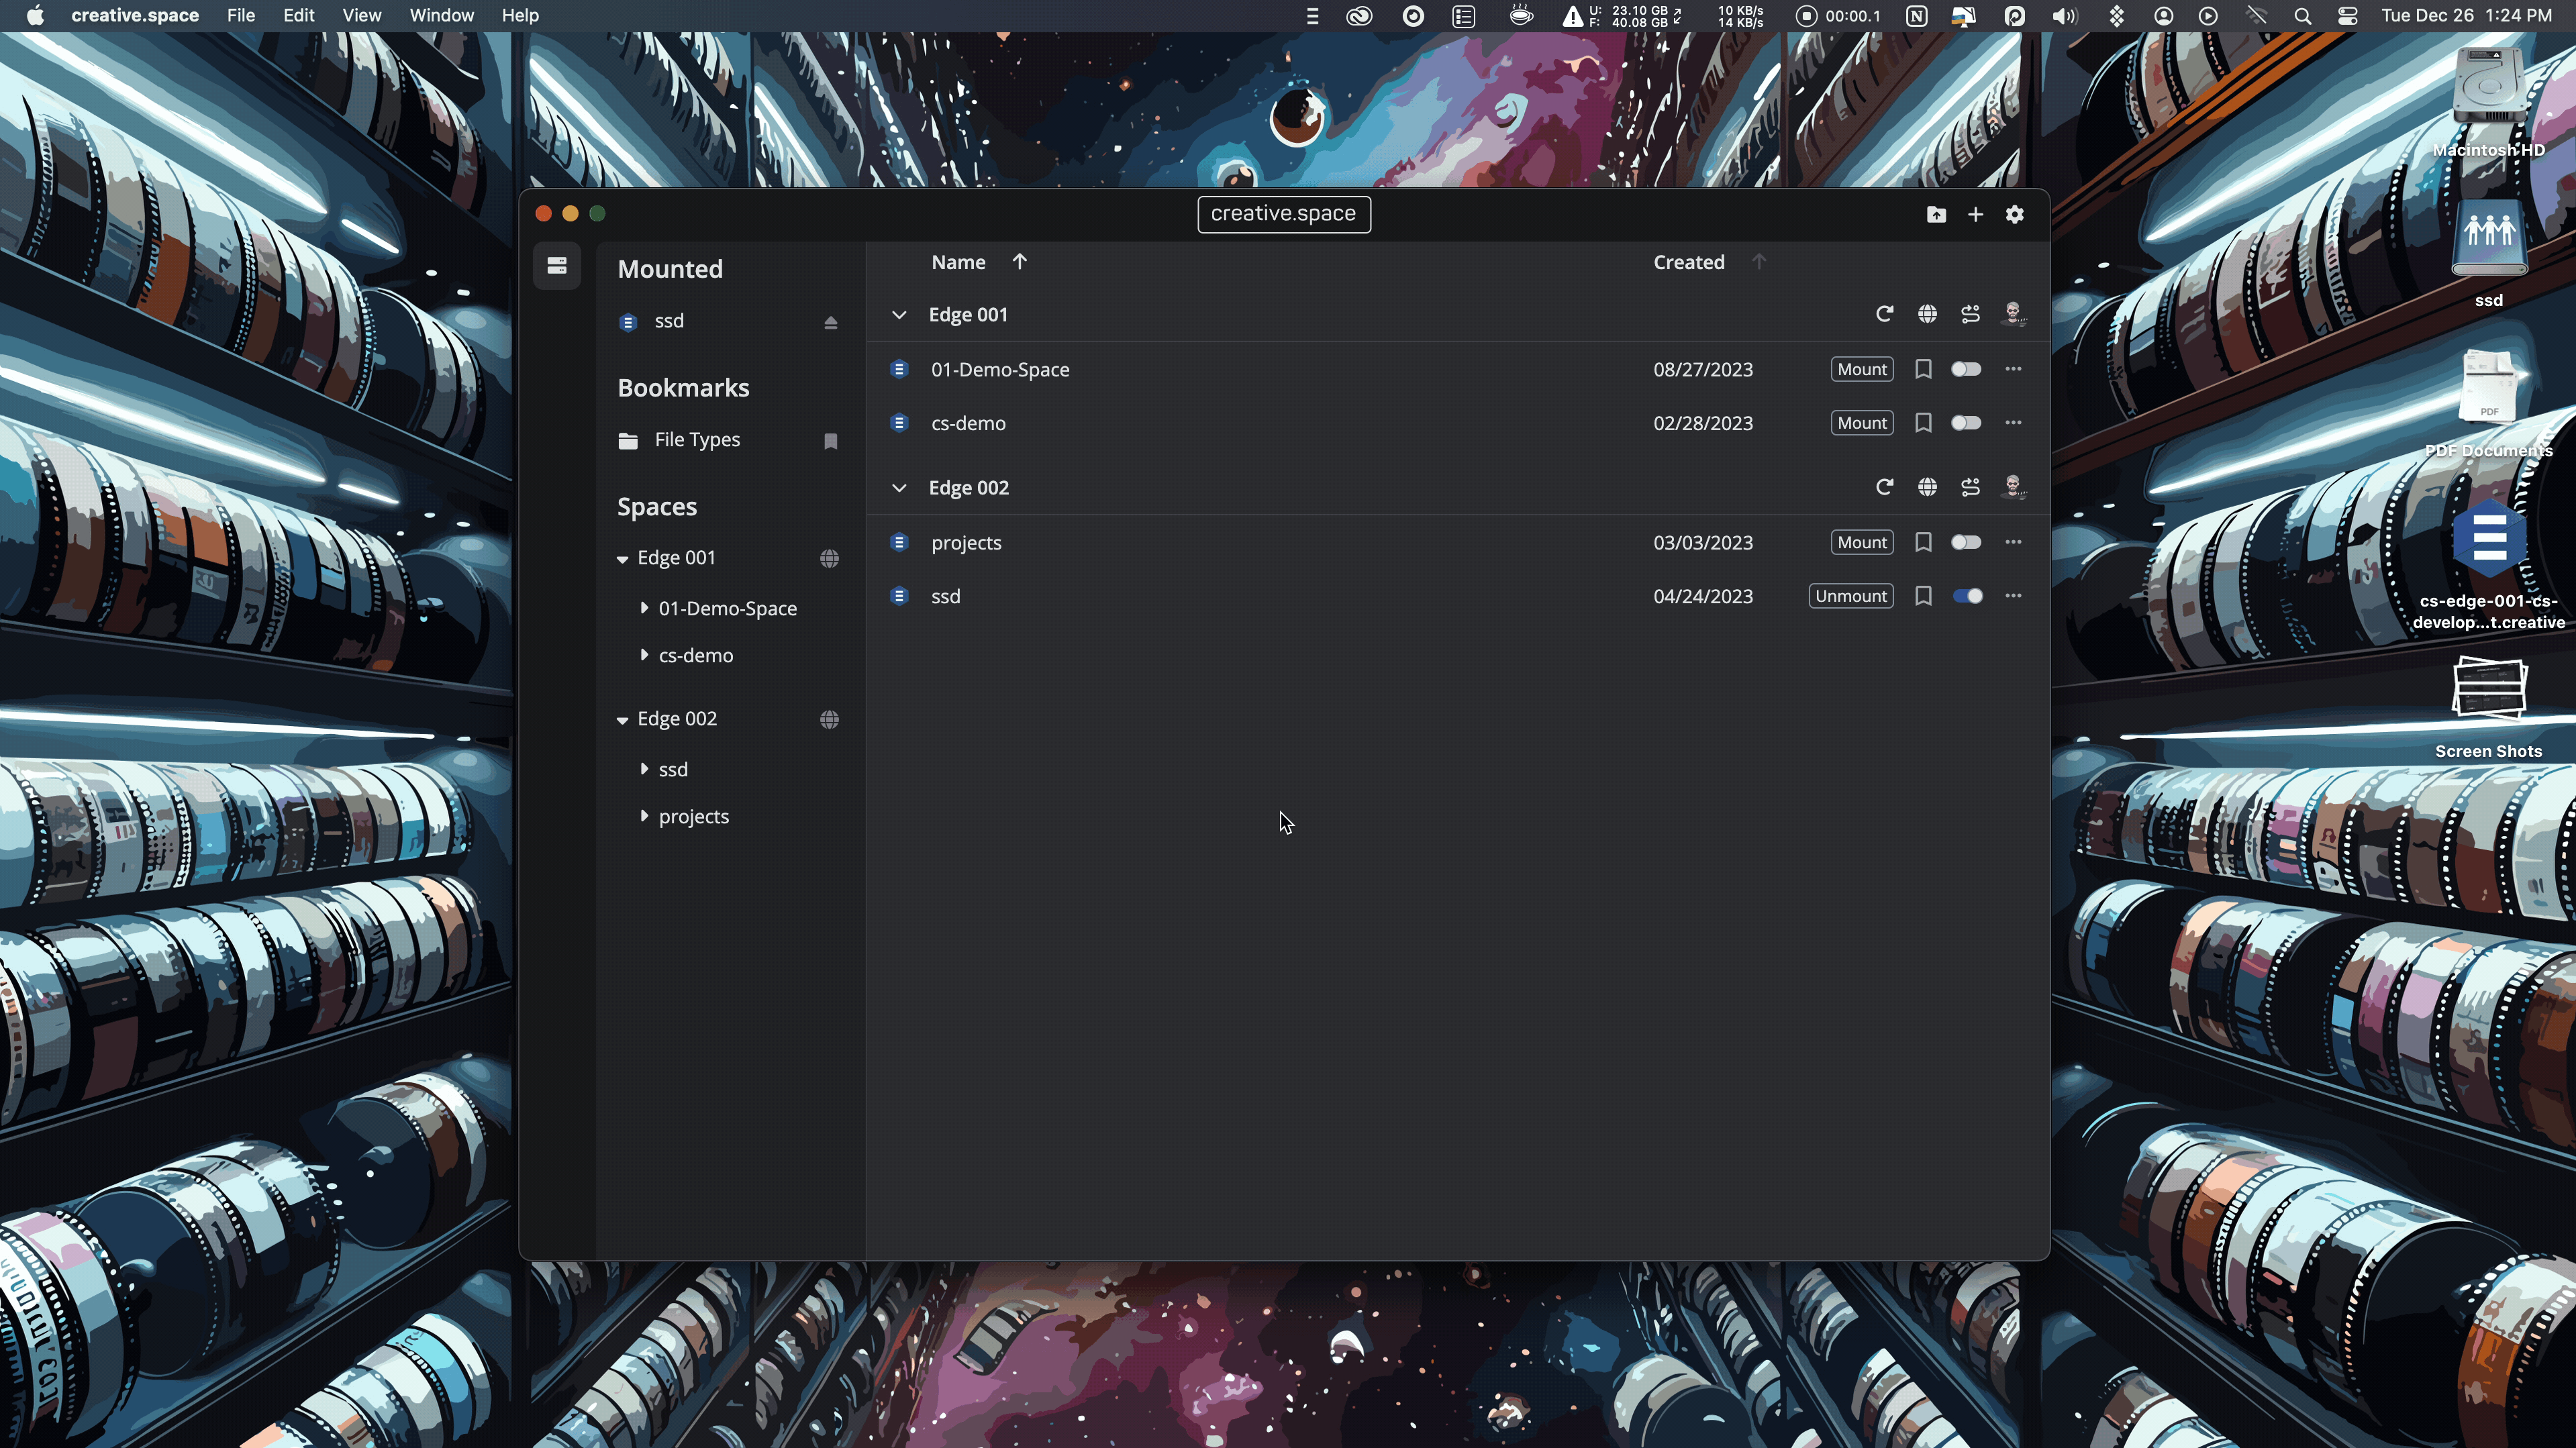Screen dimensions: 2576x1448
Task: Expand 01-Demo-Space in sidebar tree
Action: pos(644,608)
